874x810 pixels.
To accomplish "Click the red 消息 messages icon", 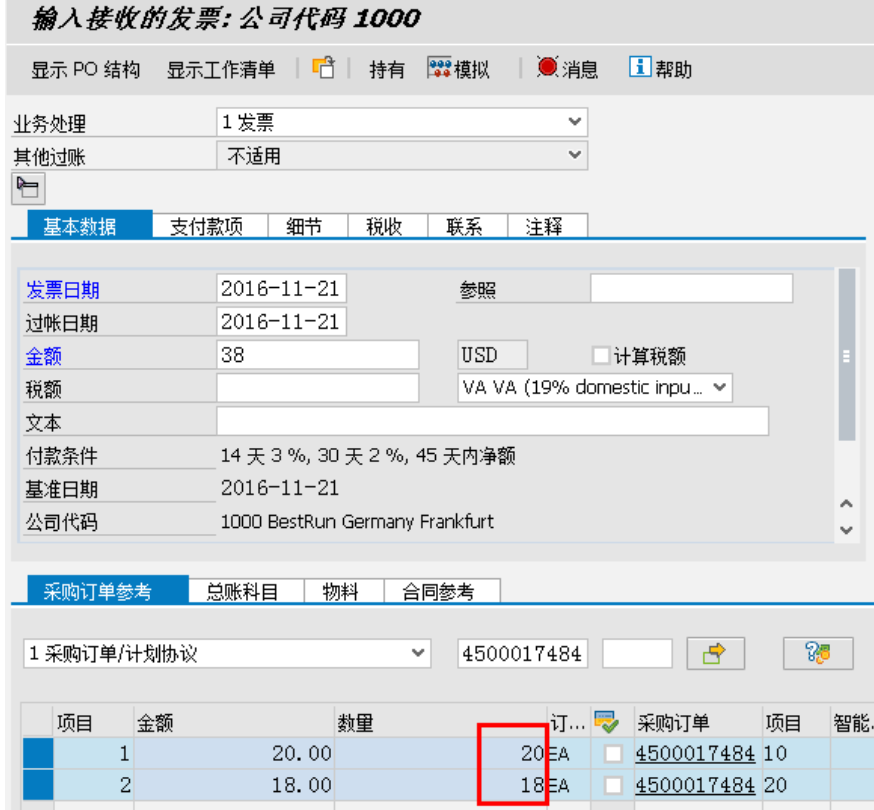I will (x=547, y=67).
